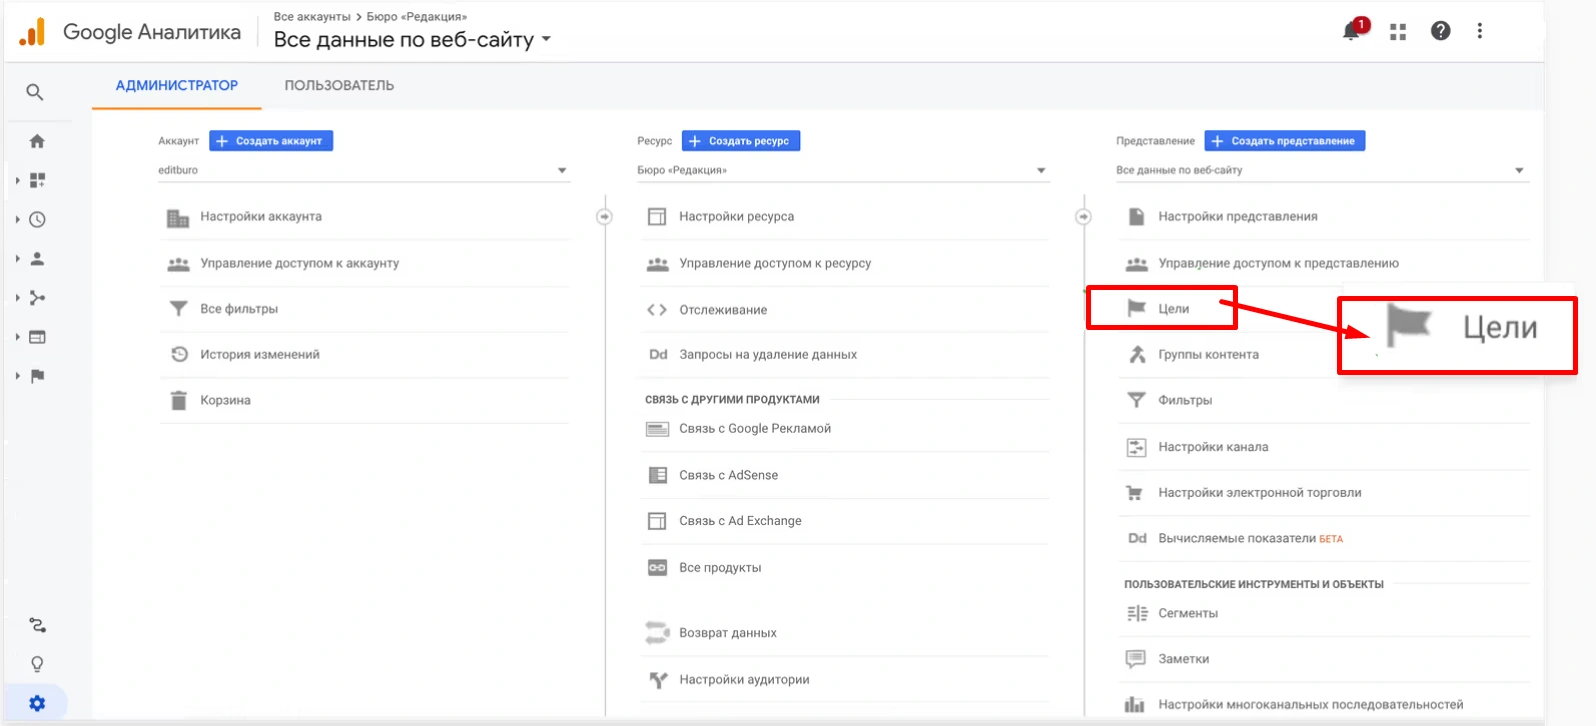Open notifications bell with red badge

coord(1351,31)
